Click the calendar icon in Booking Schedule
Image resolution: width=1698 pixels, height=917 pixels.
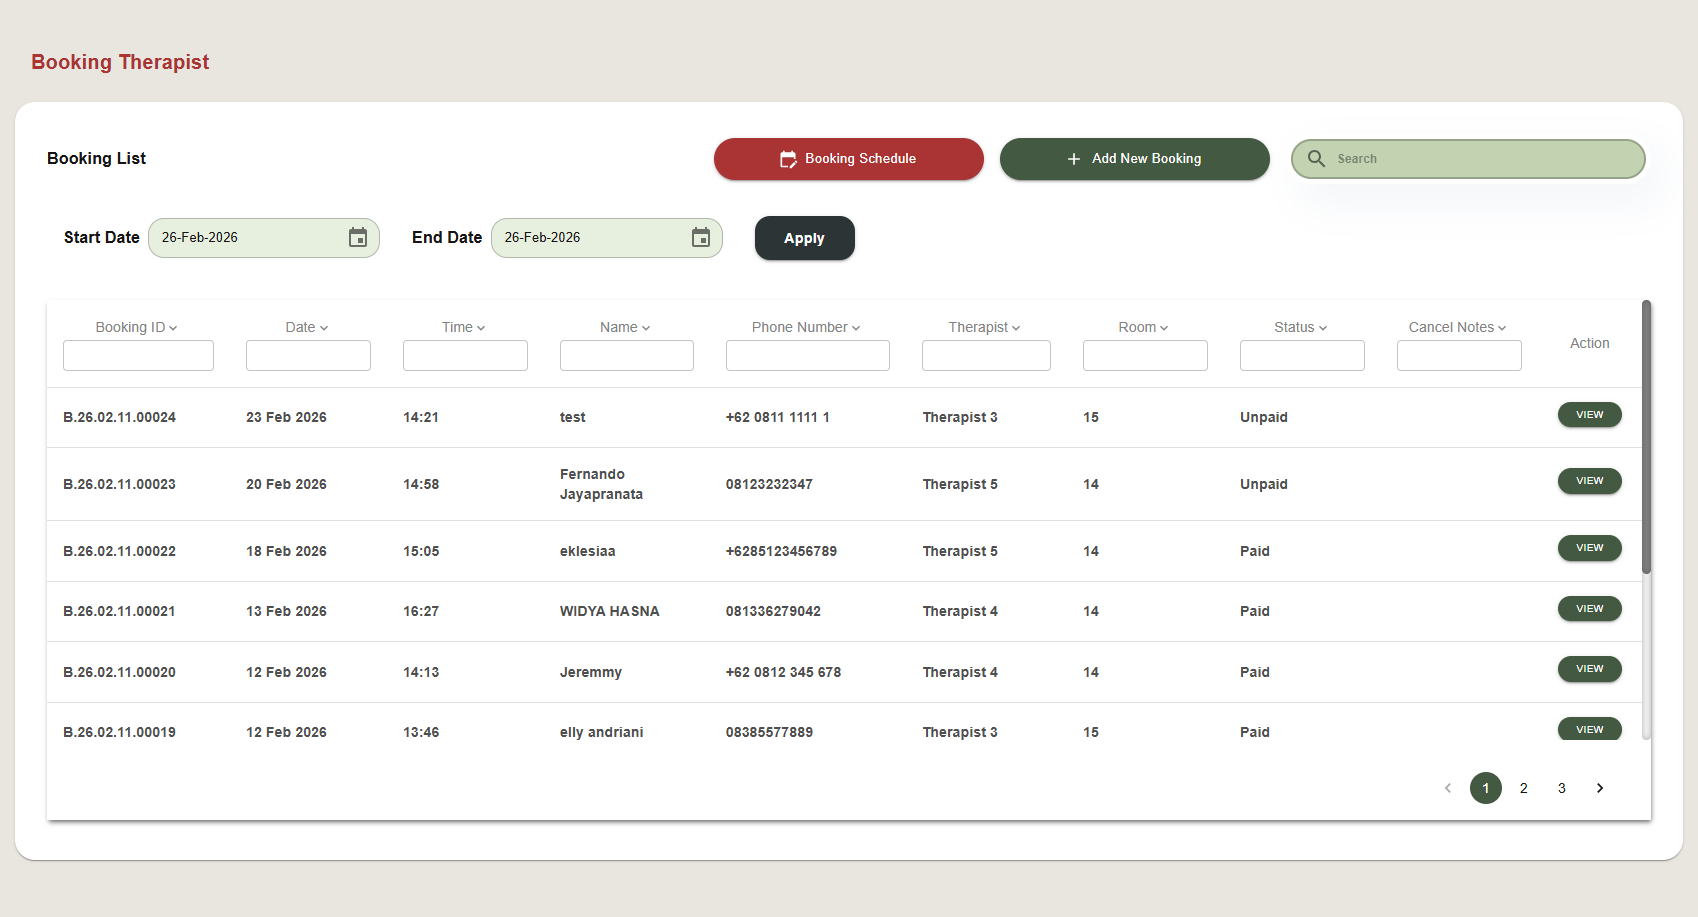point(788,159)
